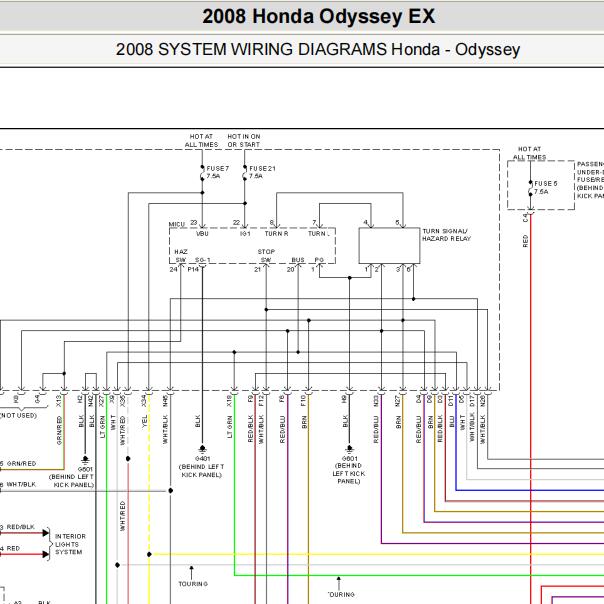Viewport: 604px width, 604px height.
Task: Click the HAZ SW terminal label in MICU
Action: (x=181, y=255)
